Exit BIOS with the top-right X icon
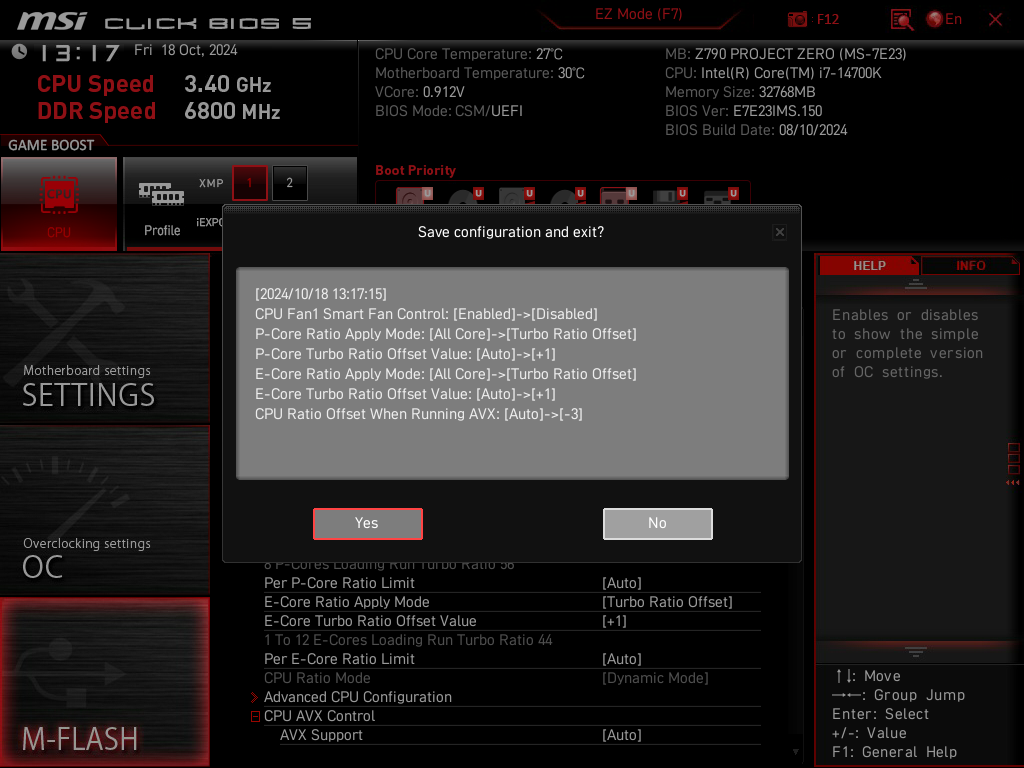This screenshot has height=768, width=1024. click(995, 20)
